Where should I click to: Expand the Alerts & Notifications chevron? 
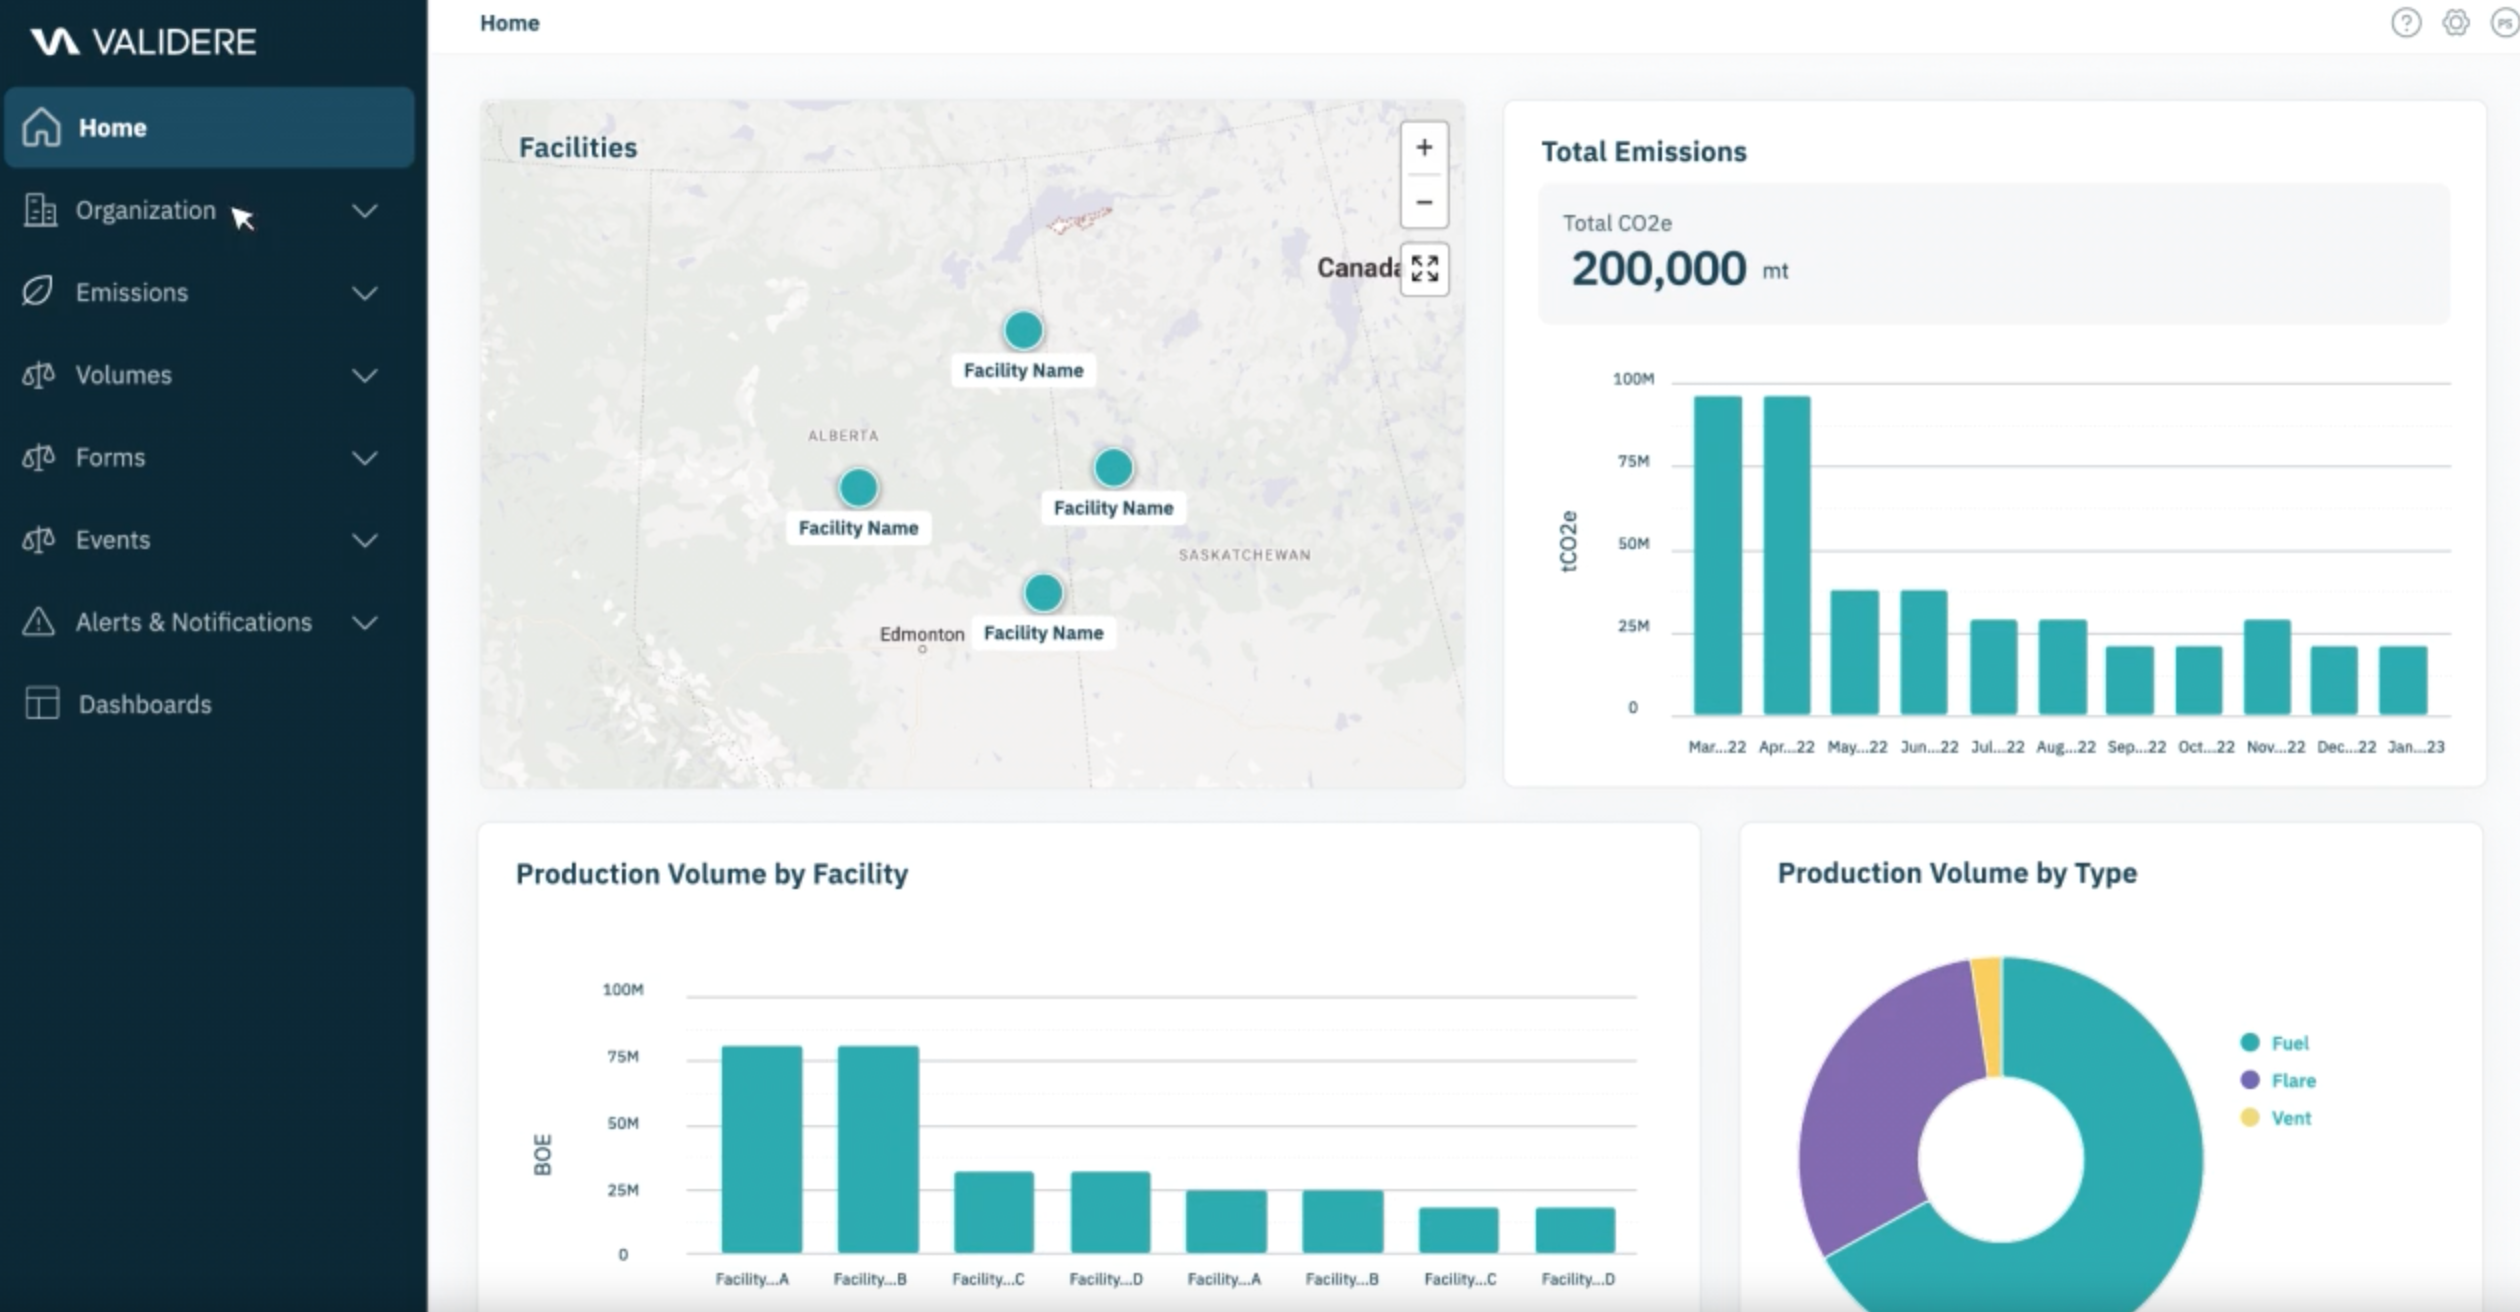[x=365, y=623]
